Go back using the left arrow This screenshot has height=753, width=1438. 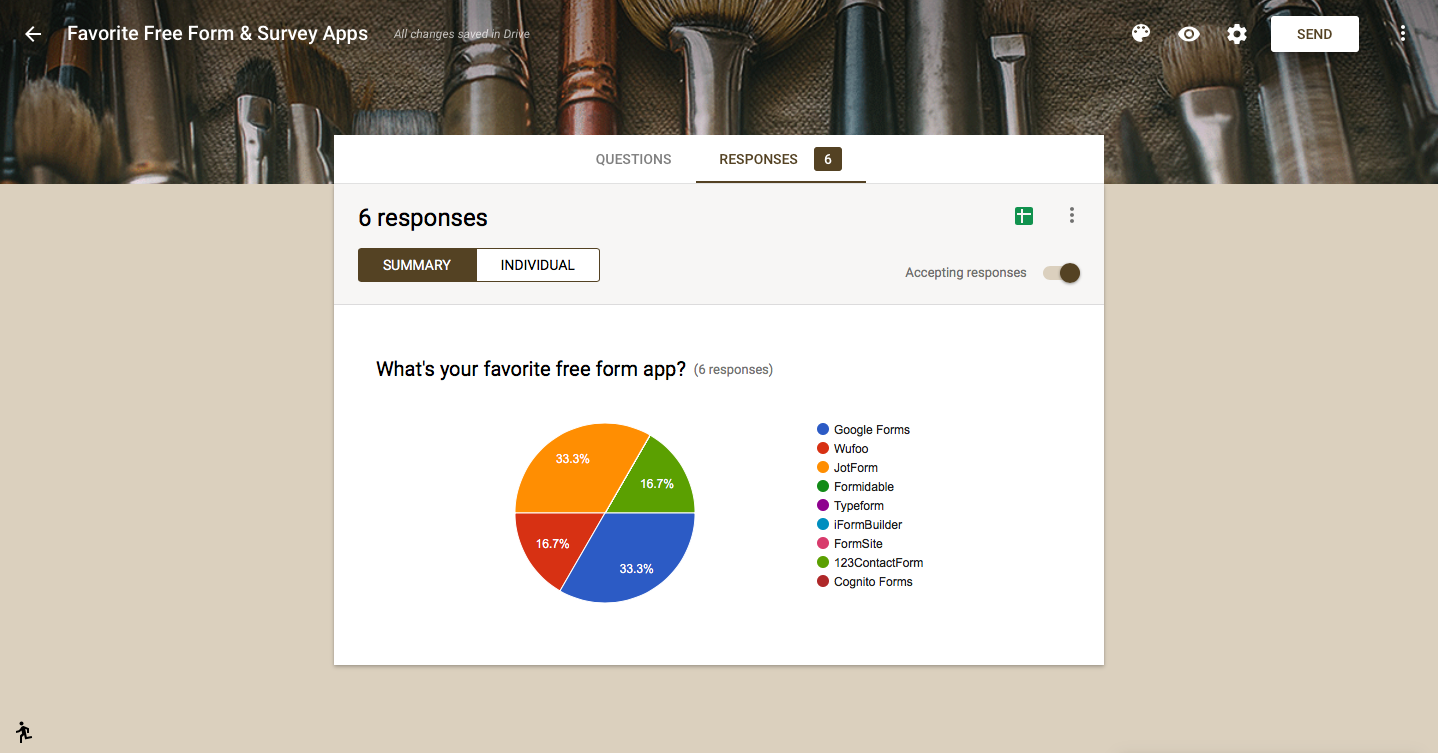[33, 34]
